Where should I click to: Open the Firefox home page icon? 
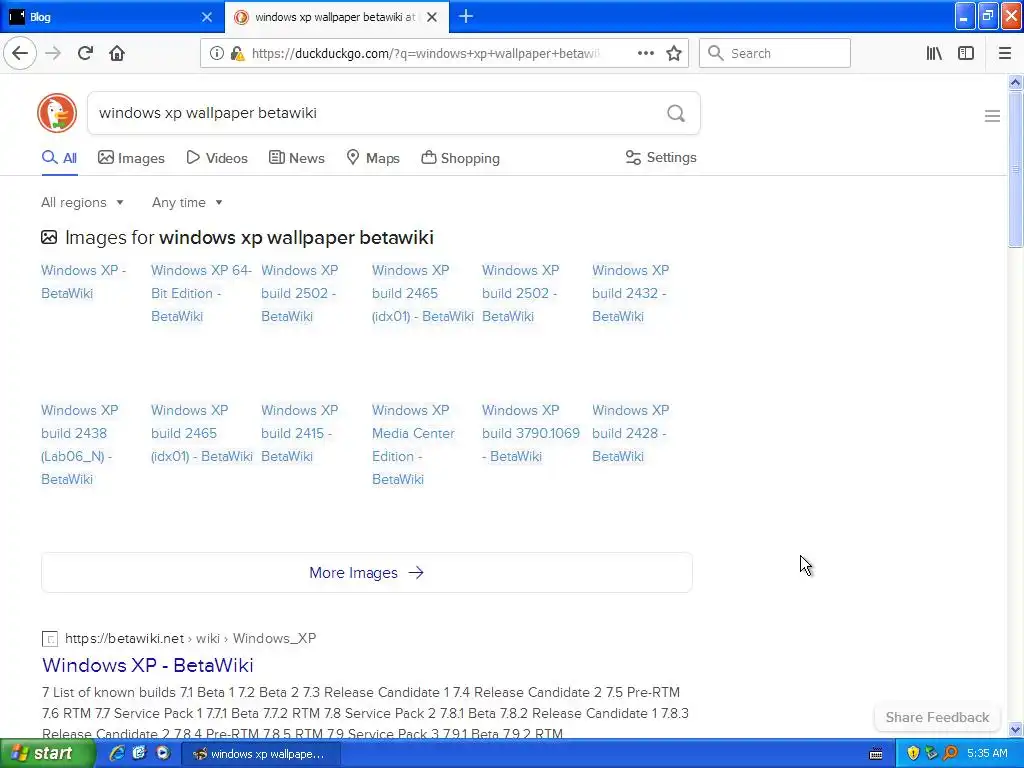[117, 54]
